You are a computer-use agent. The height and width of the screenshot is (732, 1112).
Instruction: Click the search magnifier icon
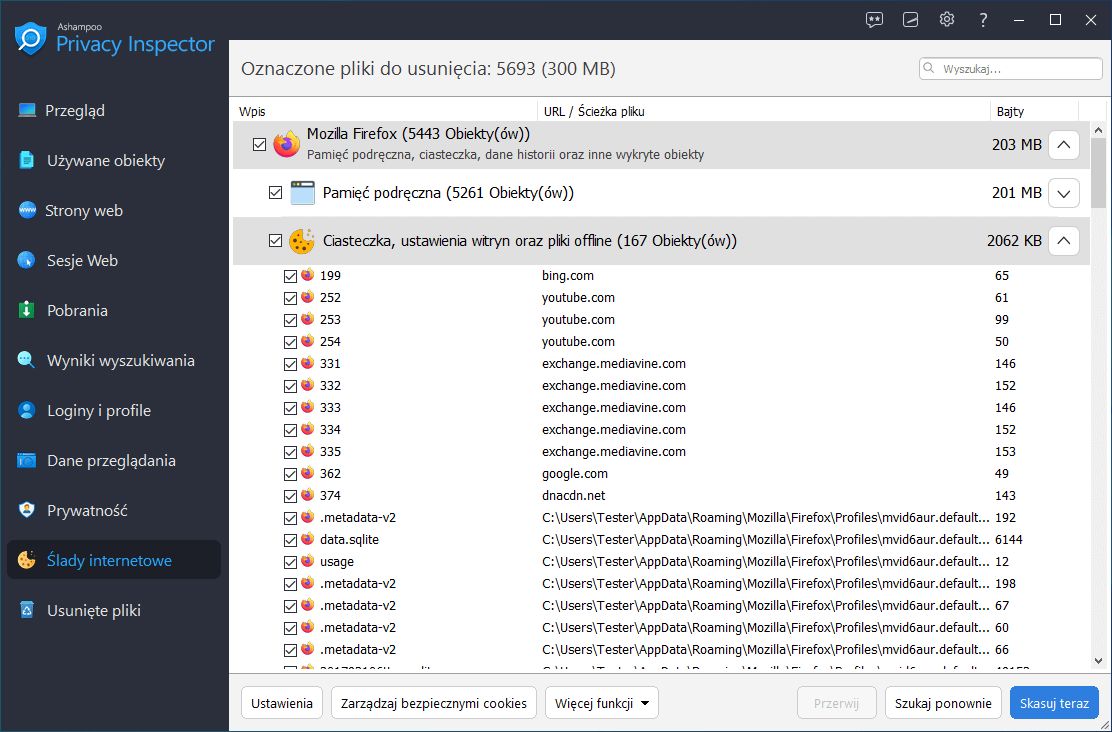928,69
